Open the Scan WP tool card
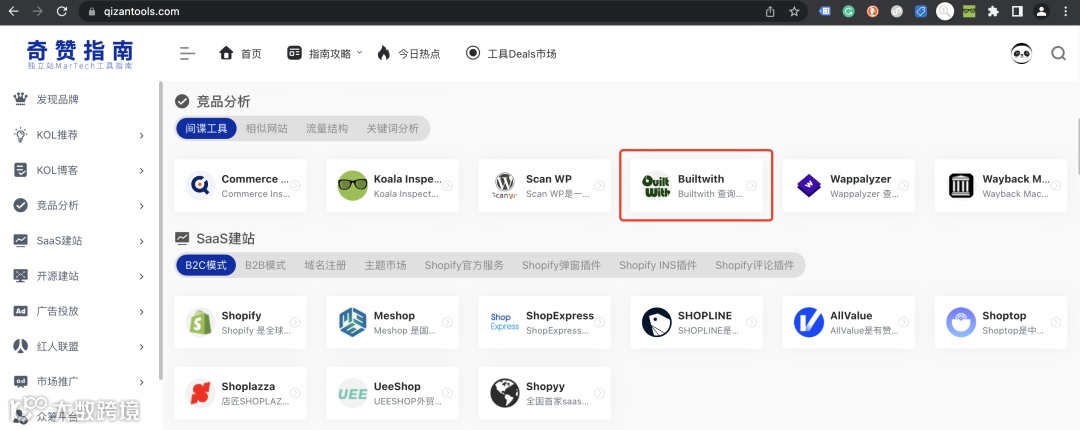This screenshot has height=430, width=1080. pyautogui.click(x=545, y=185)
